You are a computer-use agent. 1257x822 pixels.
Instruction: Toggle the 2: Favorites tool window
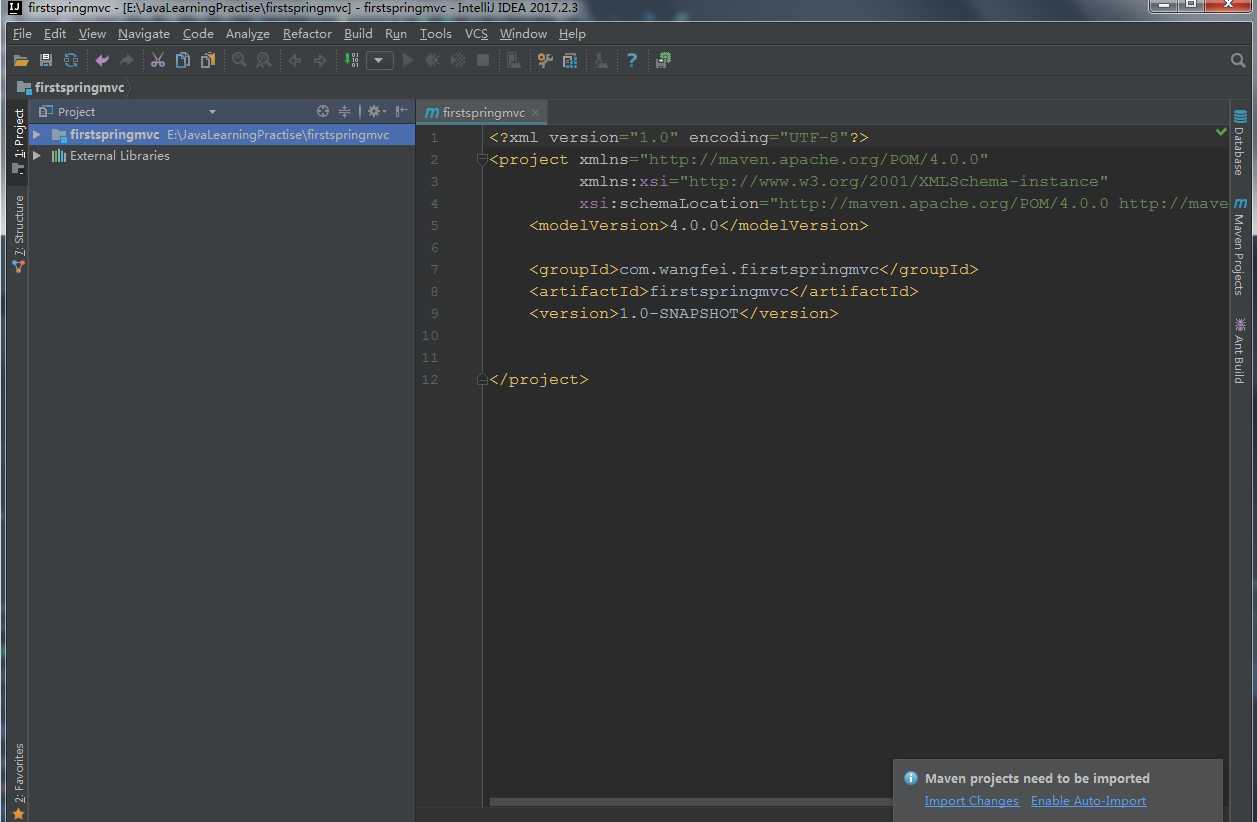(x=18, y=781)
